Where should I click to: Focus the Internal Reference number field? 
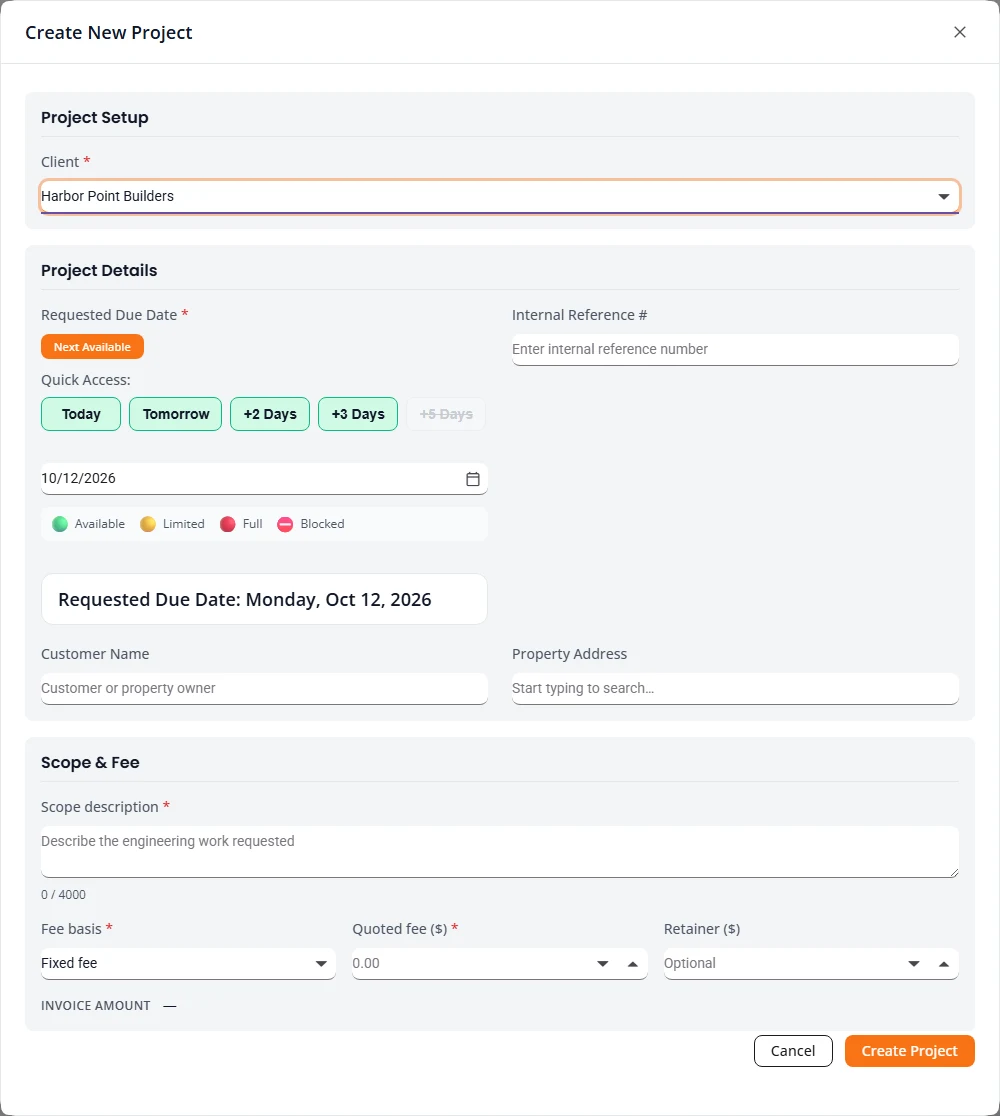735,349
